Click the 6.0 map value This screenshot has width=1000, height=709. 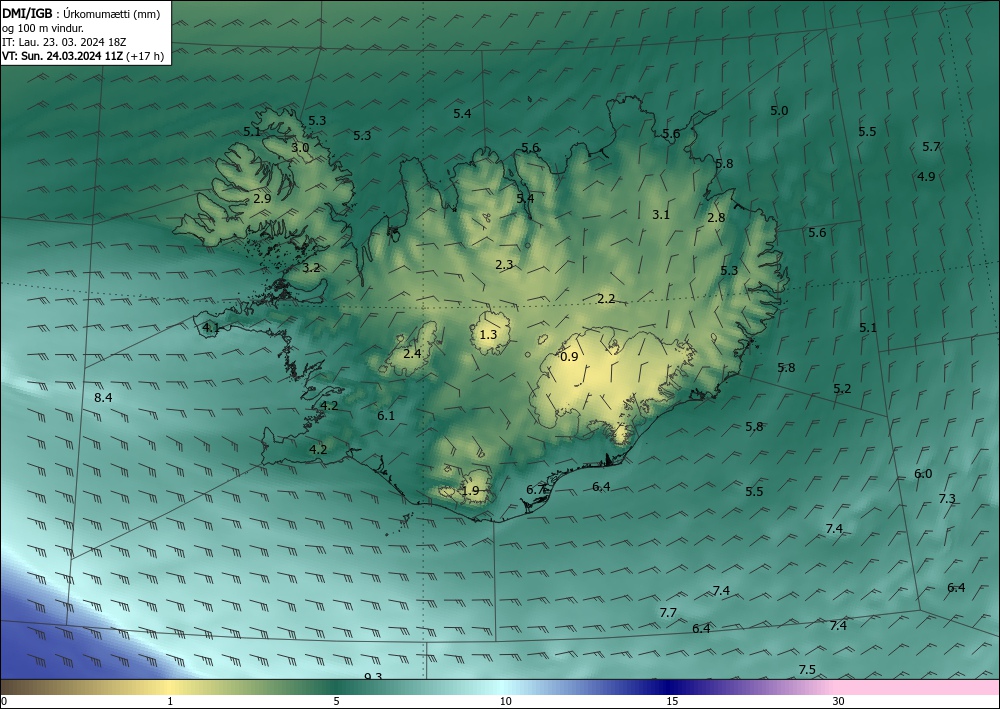pyautogui.click(x=923, y=474)
